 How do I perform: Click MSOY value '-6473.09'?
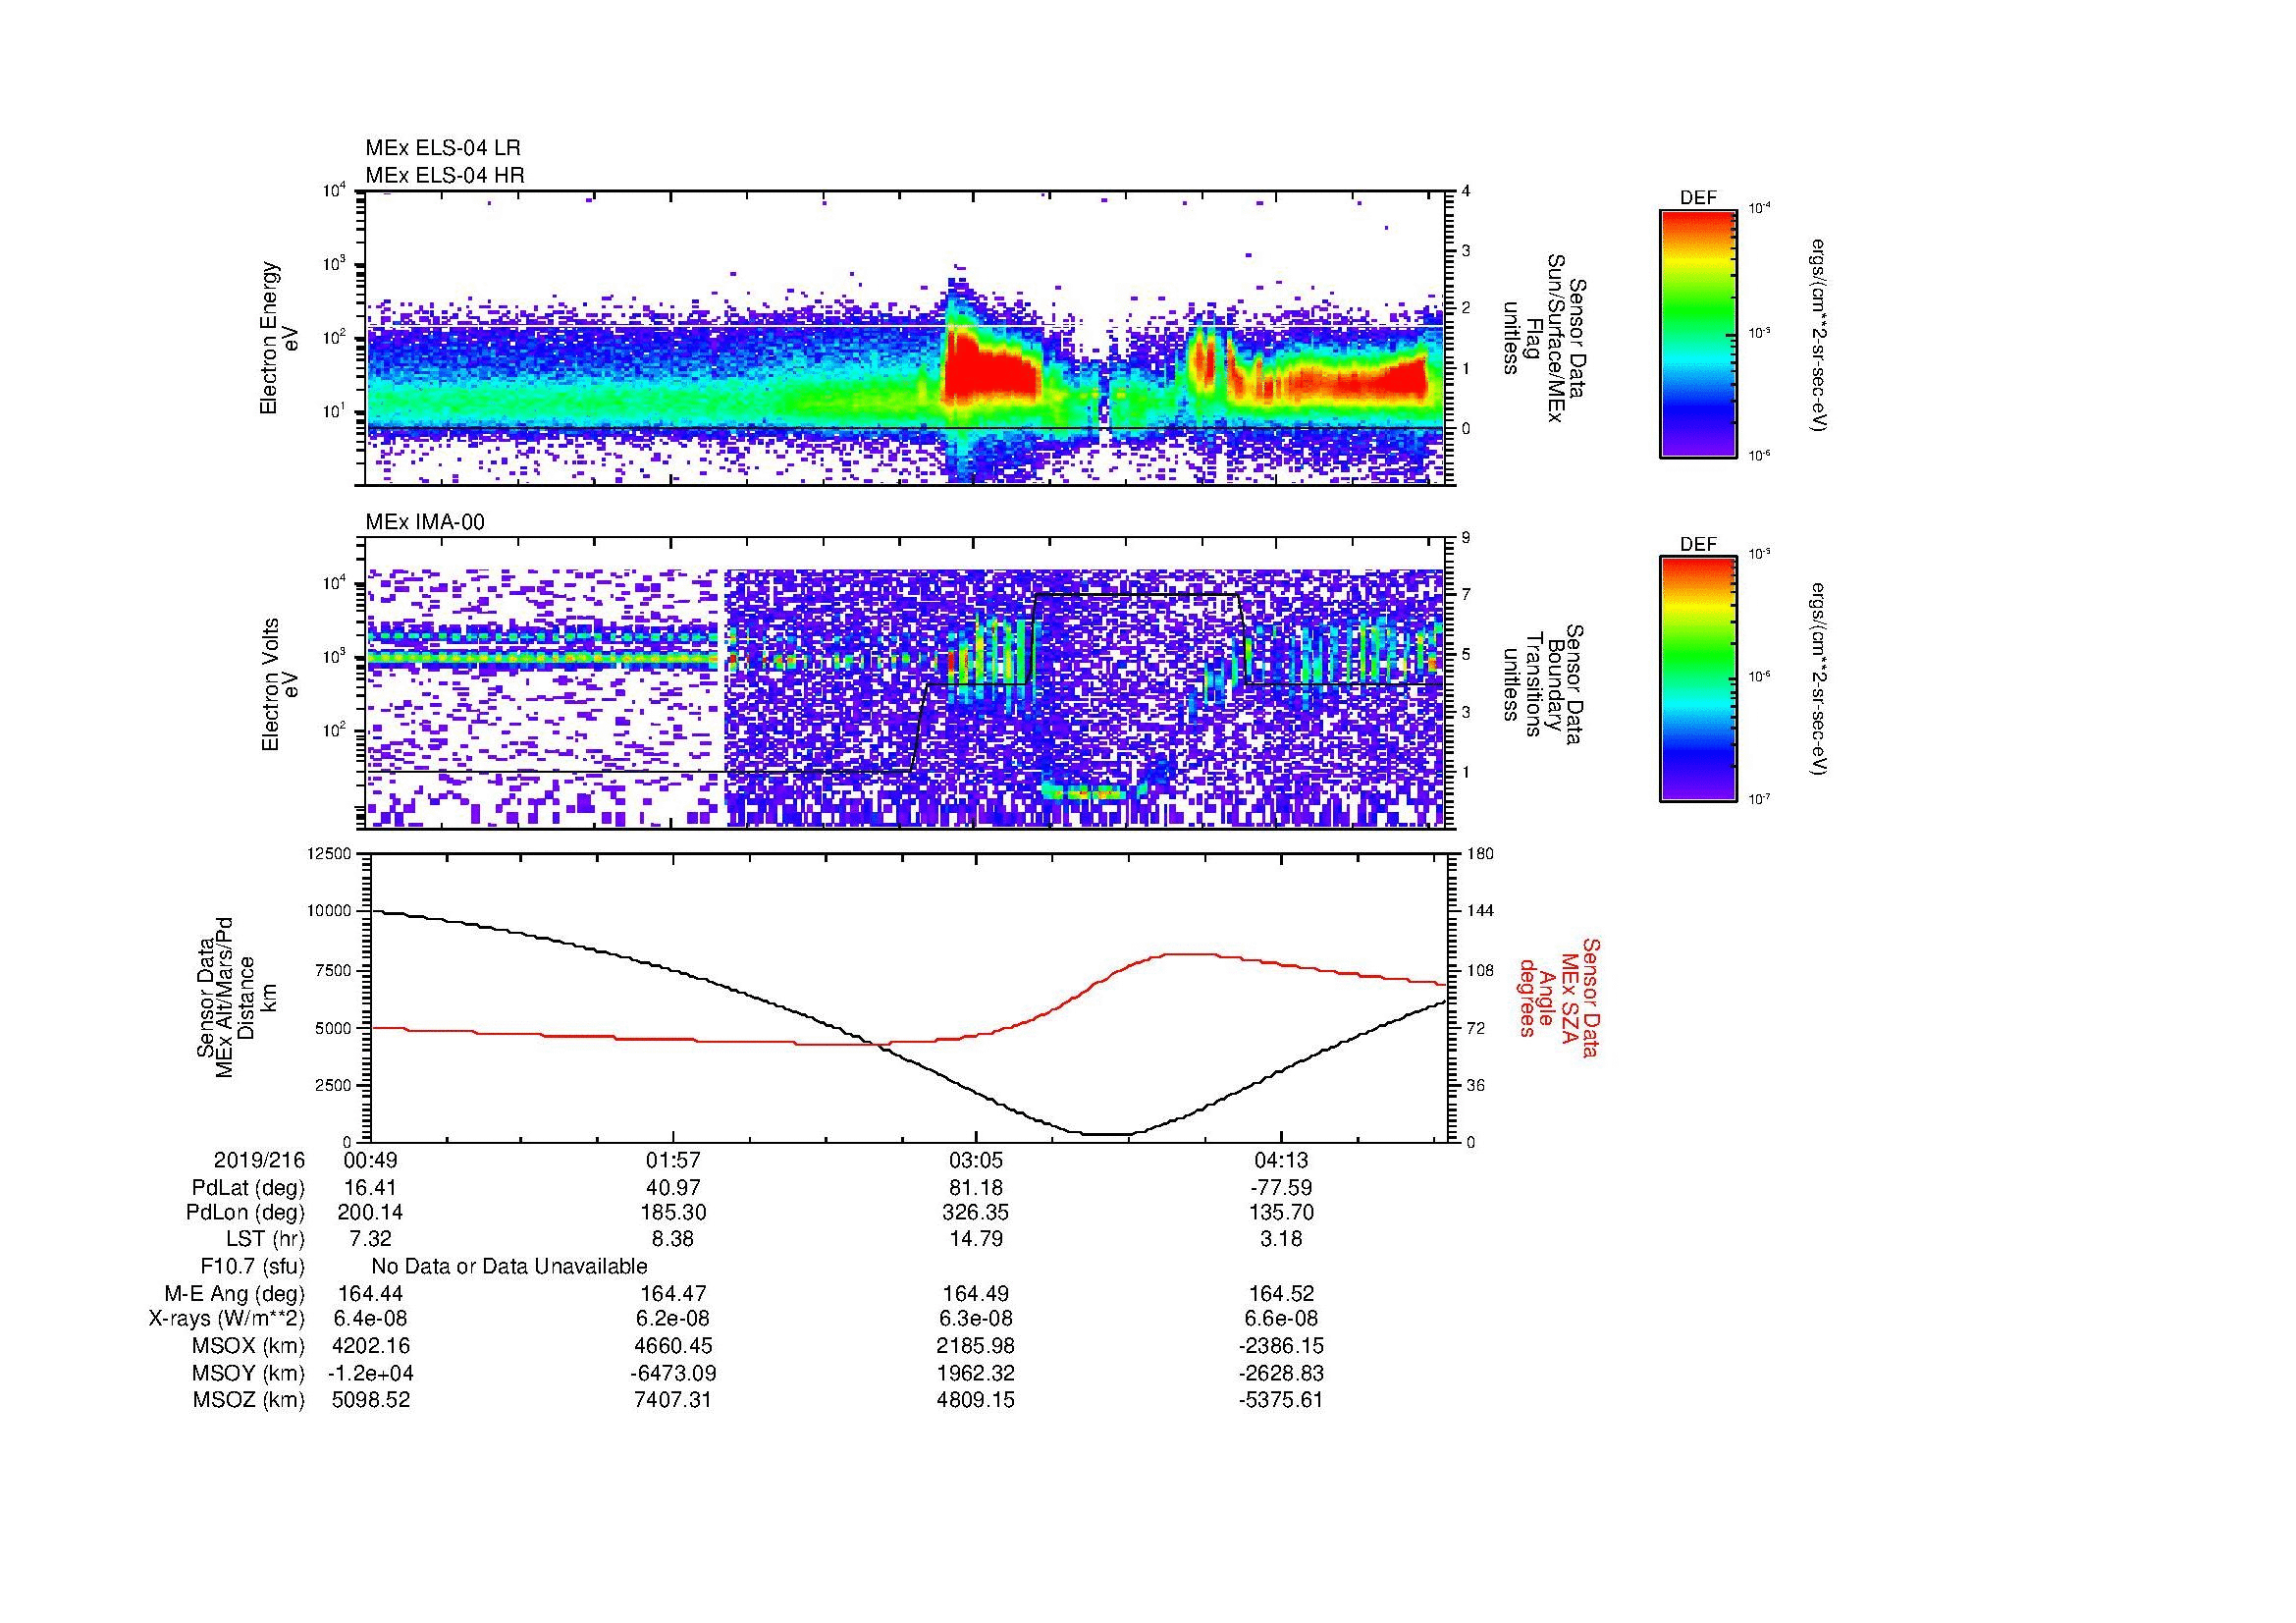click(x=673, y=1374)
